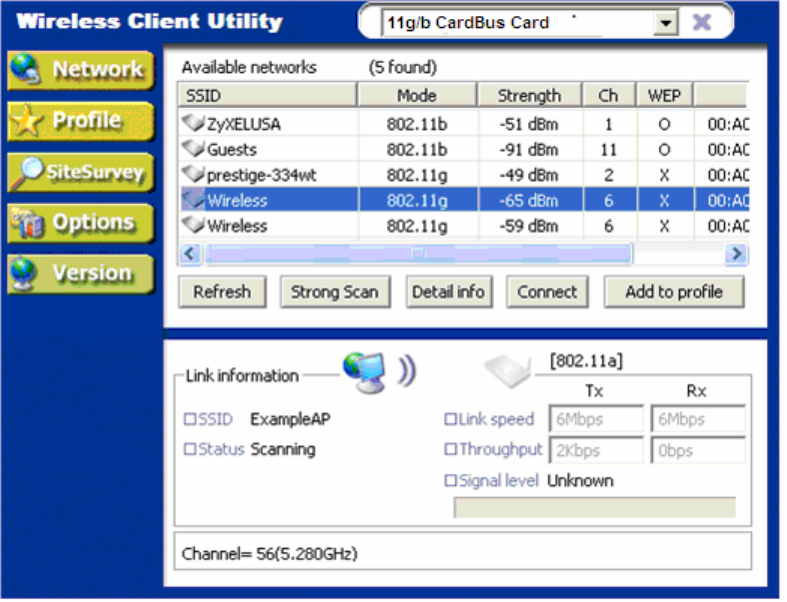The image size is (787, 602).
Task: Select the Wireless row at -59 dBm
Action: (x=464, y=226)
